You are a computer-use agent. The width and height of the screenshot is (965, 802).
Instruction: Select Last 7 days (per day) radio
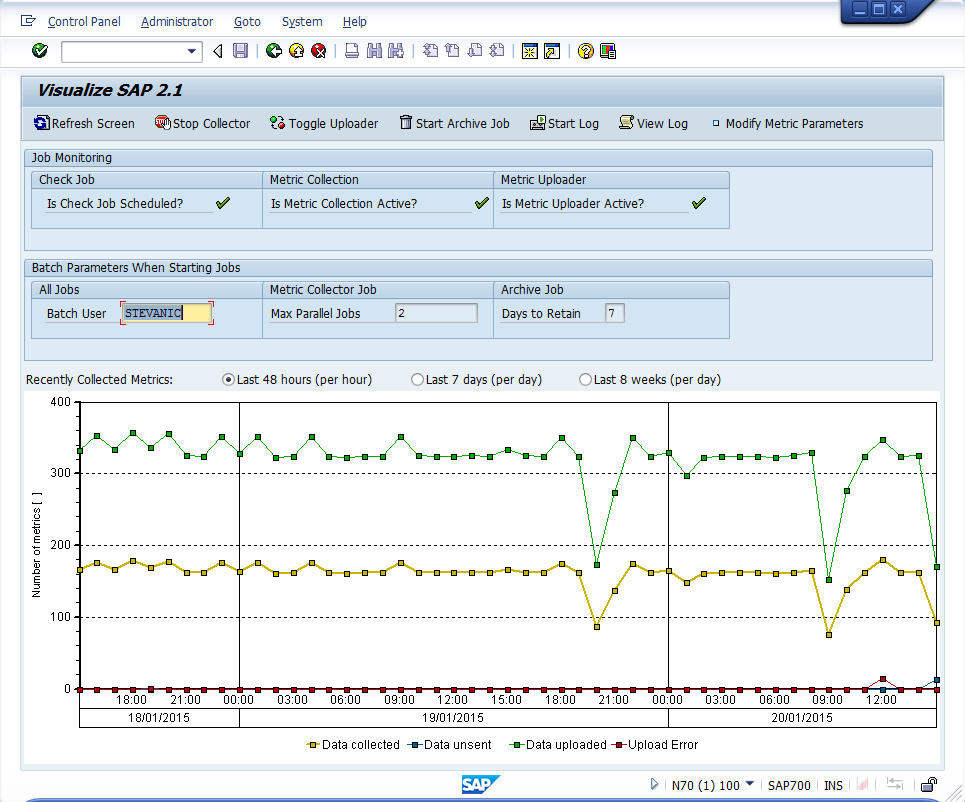[x=417, y=380]
